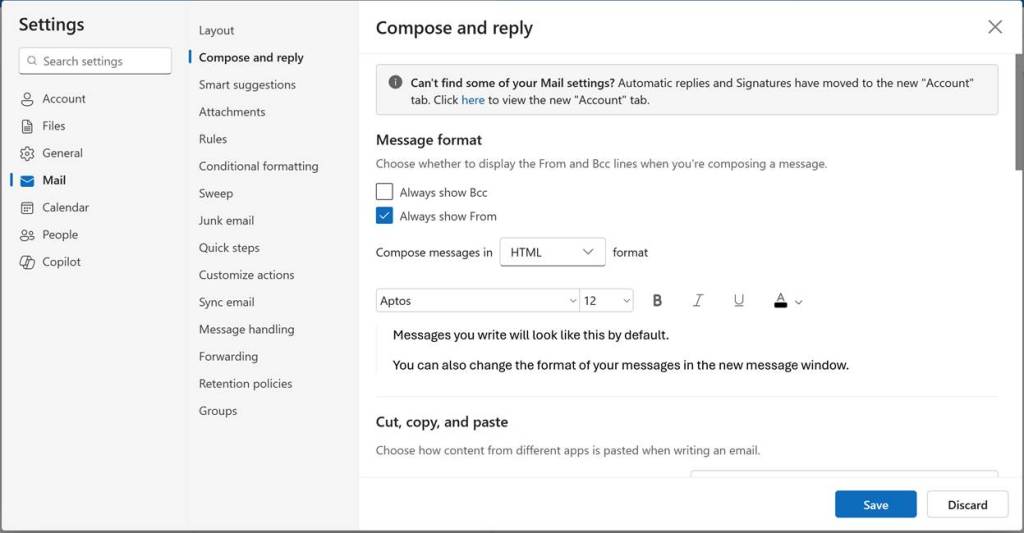Uncheck the Always show From checkbox
The image size is (1024, 533).
pos(384,216)
